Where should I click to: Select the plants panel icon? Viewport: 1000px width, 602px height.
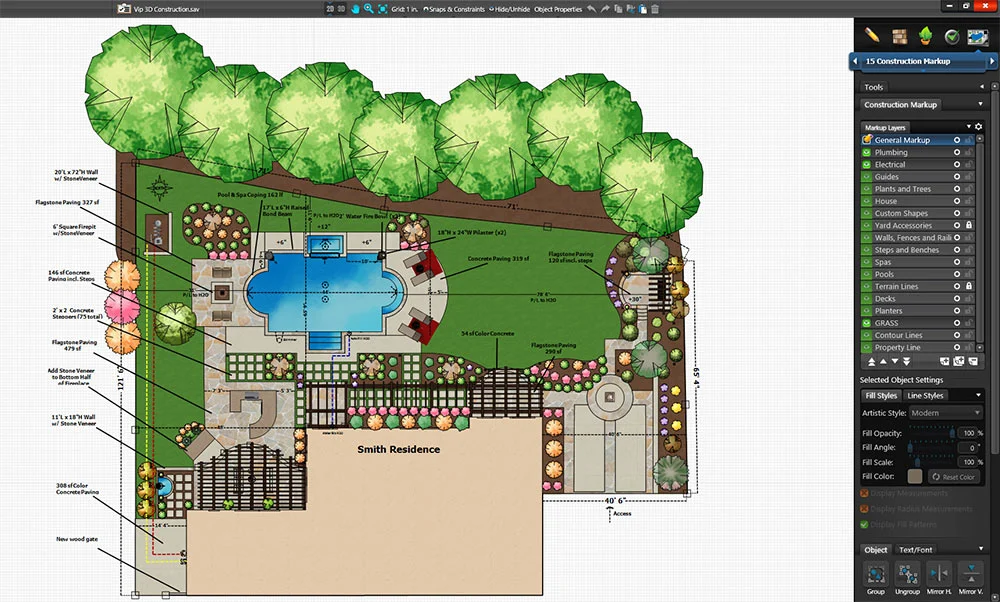[x=925, y=36]
